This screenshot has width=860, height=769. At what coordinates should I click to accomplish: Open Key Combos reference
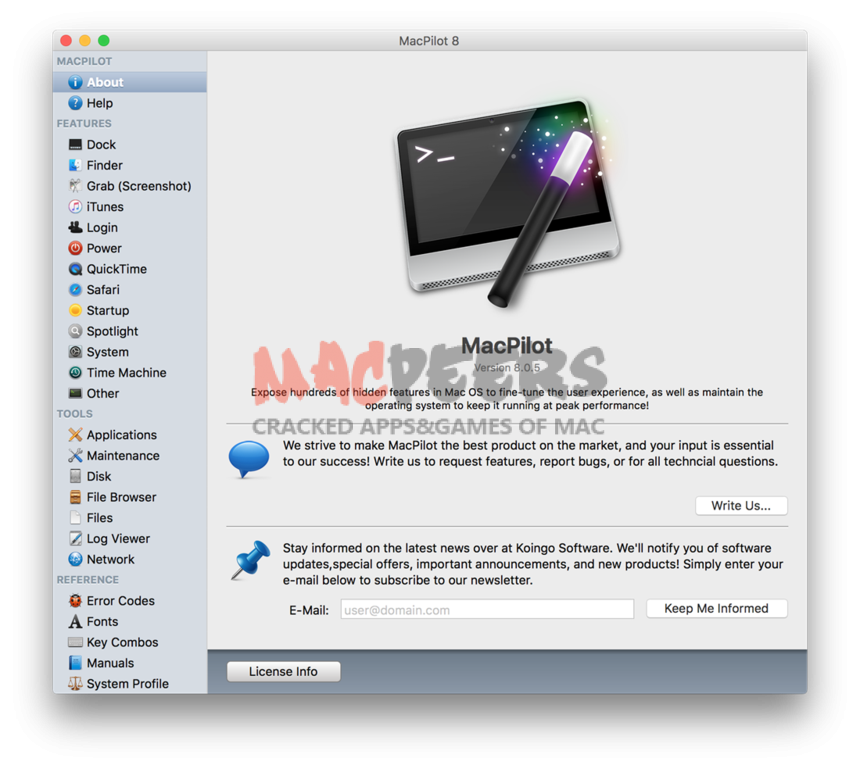[130, 642]
